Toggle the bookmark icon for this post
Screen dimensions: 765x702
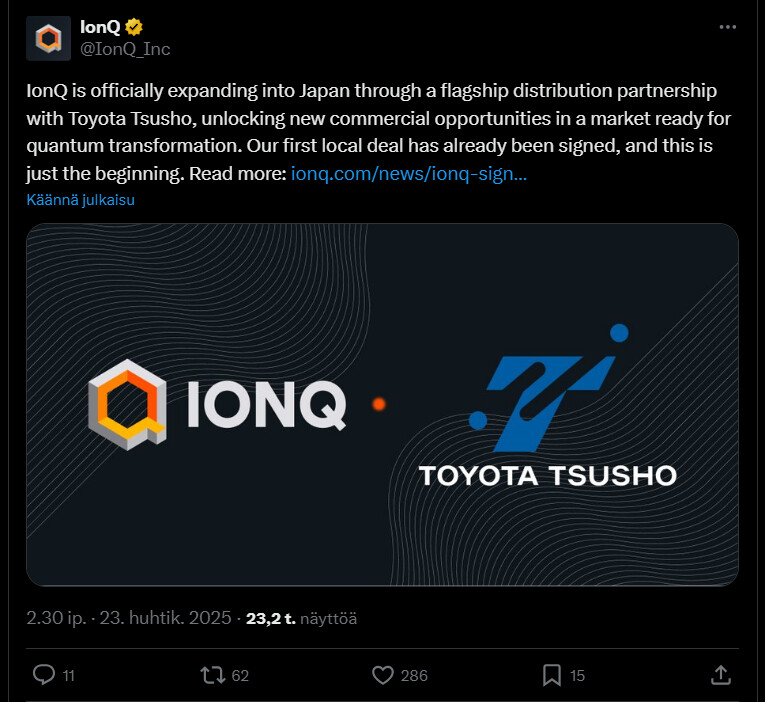coord(552,676)
